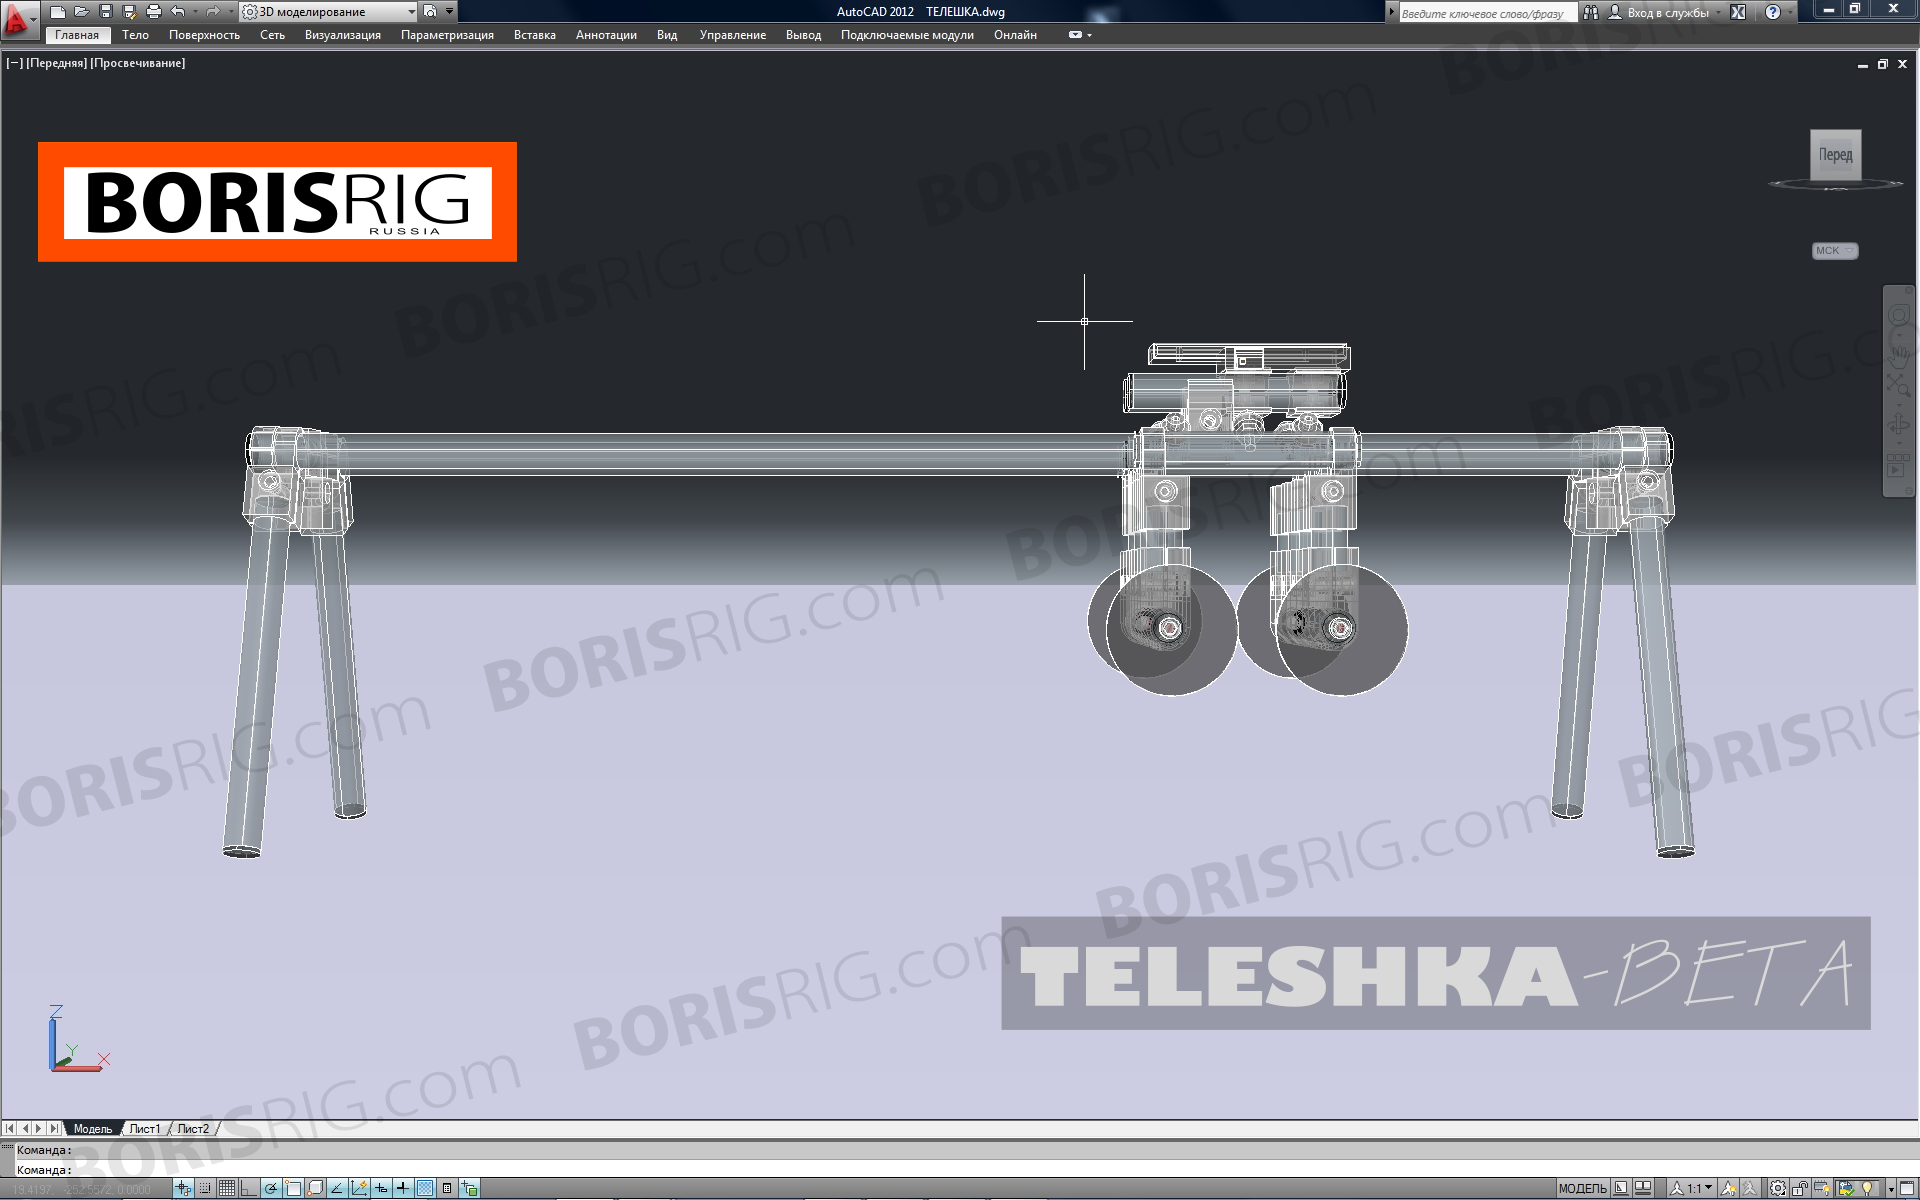Screen dimensions: 1920x1200
Task: Toggle 3D Object Snap in status bar
Action: [315, 1188]
